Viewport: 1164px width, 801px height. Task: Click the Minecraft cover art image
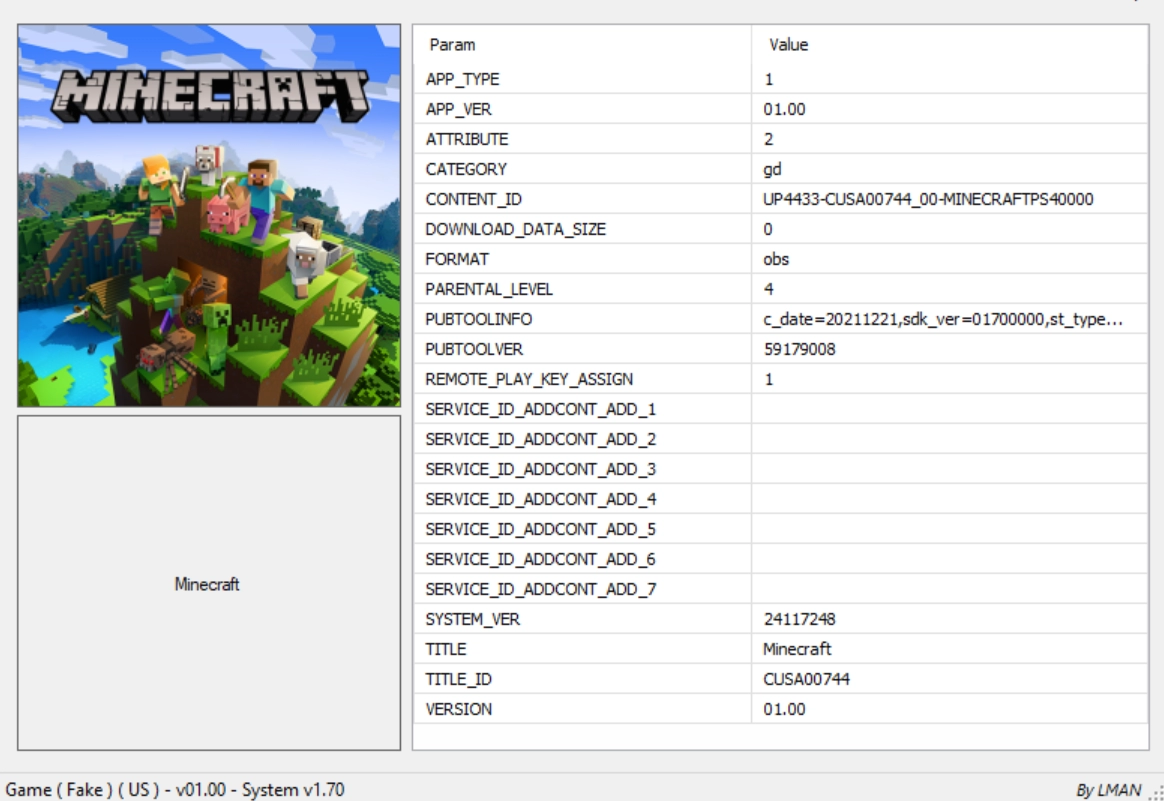point(208,215)
